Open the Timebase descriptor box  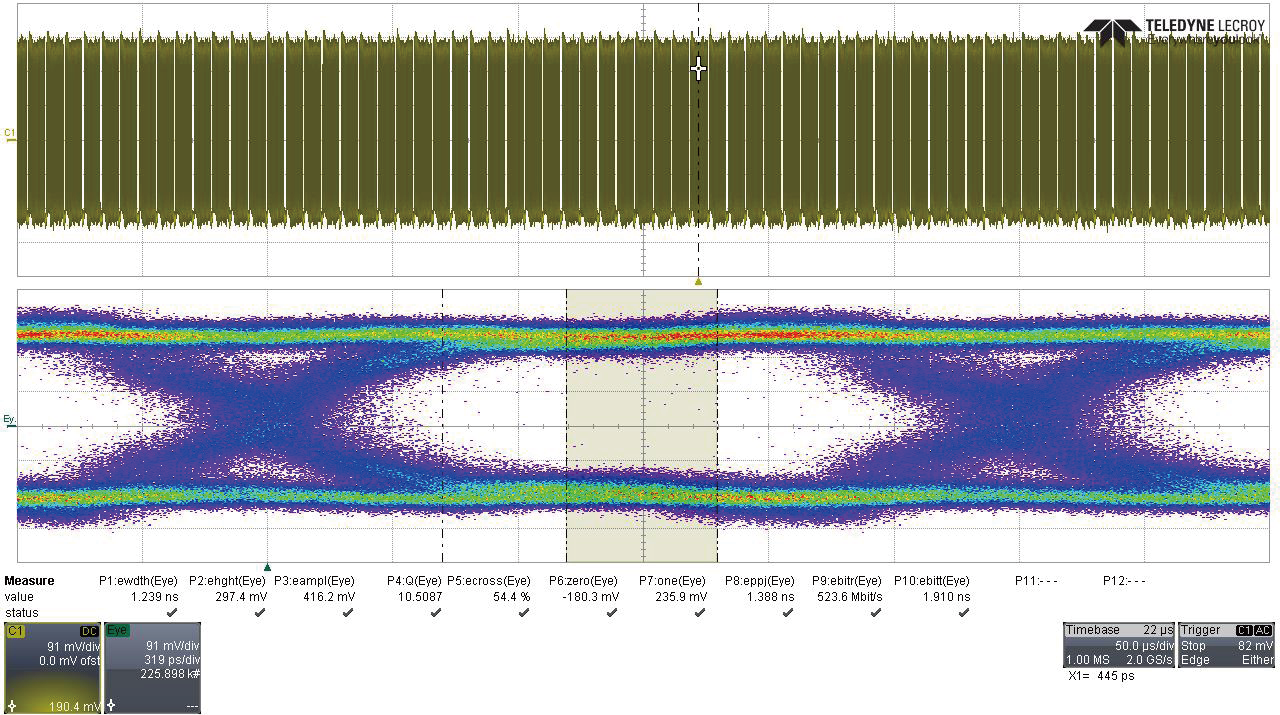coord(1119,645)
